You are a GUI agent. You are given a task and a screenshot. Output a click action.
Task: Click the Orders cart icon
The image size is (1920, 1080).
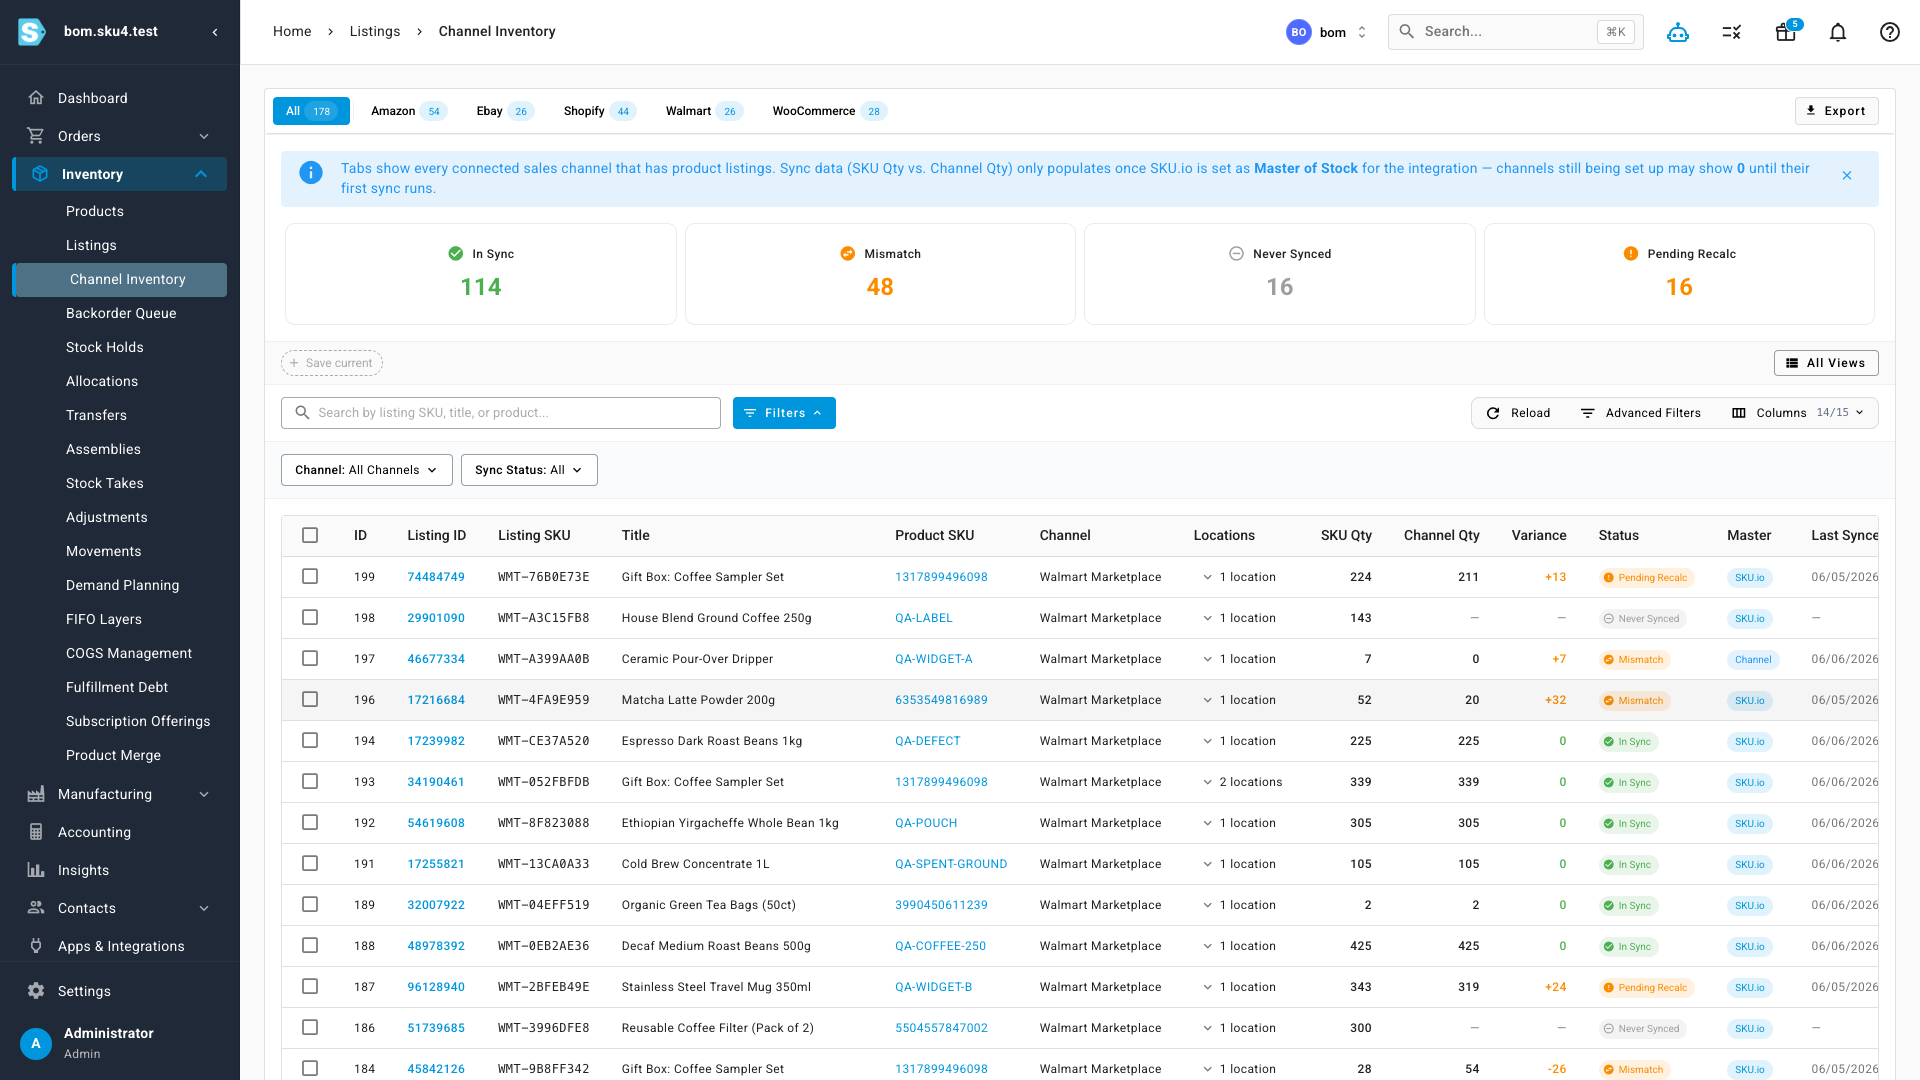point(36,136)
